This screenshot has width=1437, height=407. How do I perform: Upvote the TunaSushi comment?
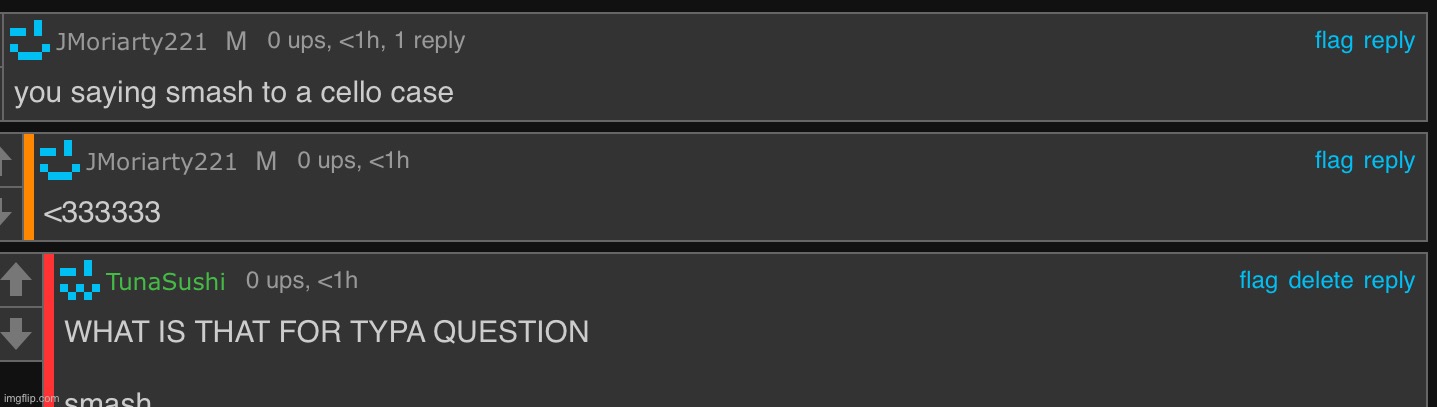(x=17, y=279)
